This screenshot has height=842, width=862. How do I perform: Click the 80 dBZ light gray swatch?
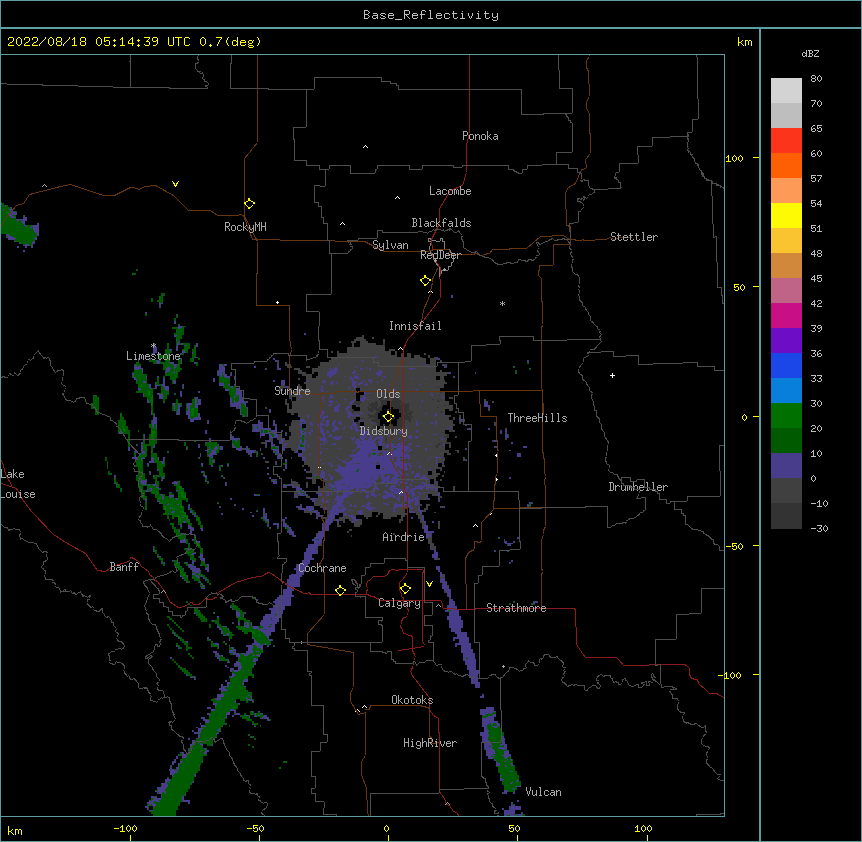[x=786, y=91]
